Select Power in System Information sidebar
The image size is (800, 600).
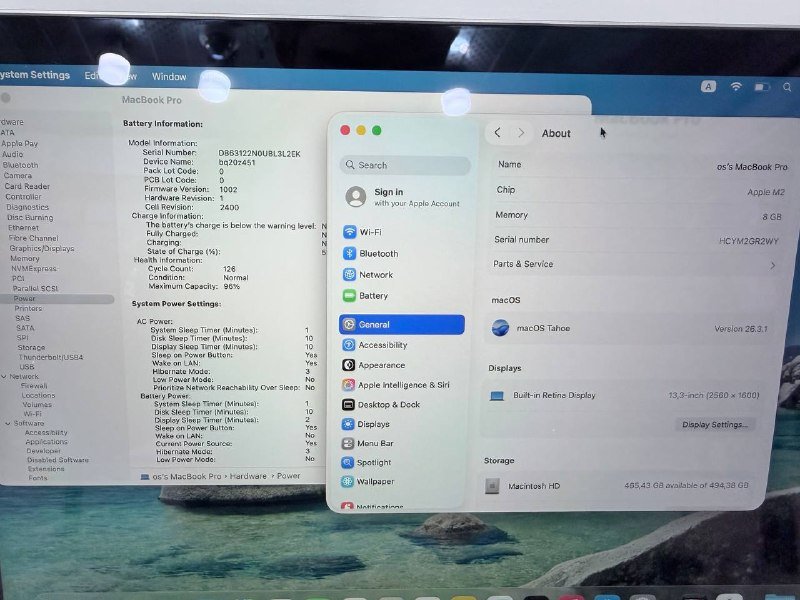click(24, 298)
